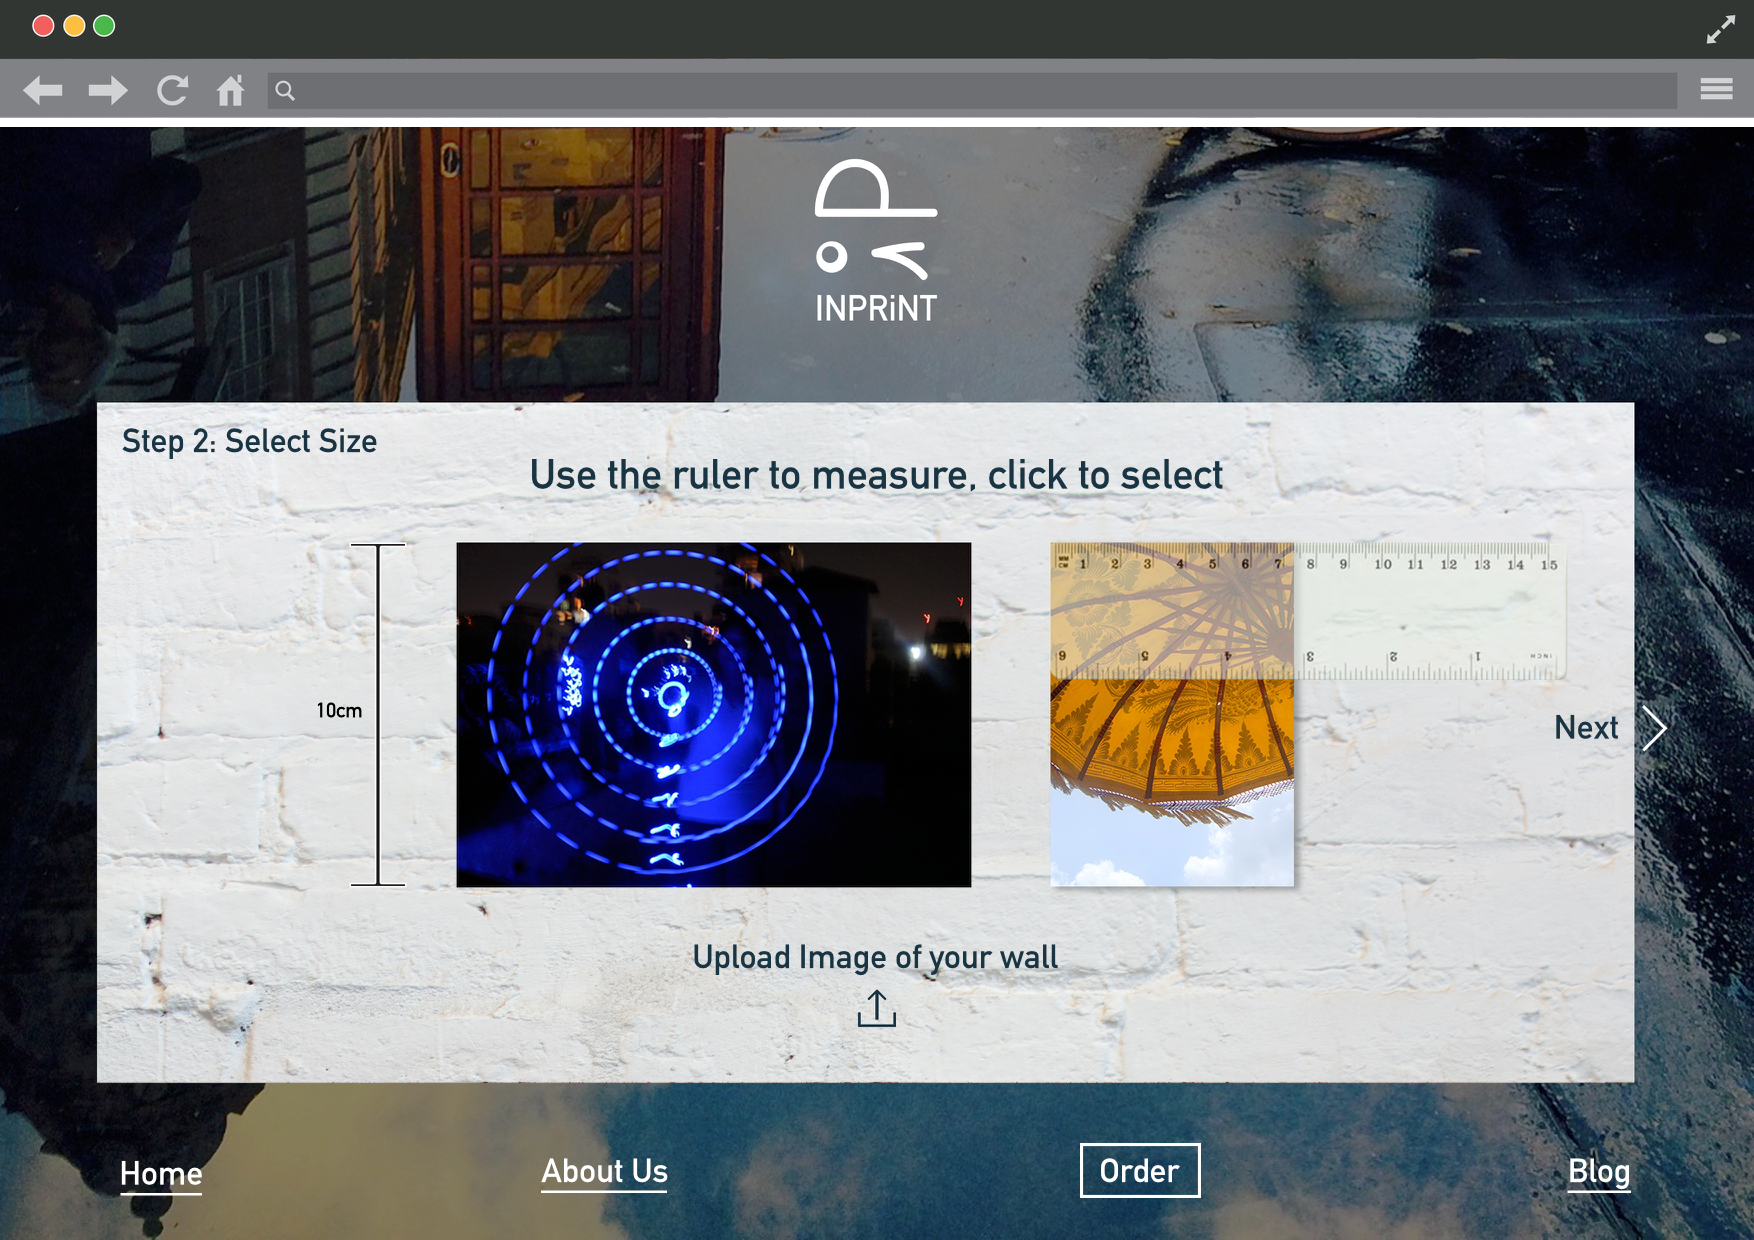
Task: Open the Home navigation link
Action: coord(161,1173)
